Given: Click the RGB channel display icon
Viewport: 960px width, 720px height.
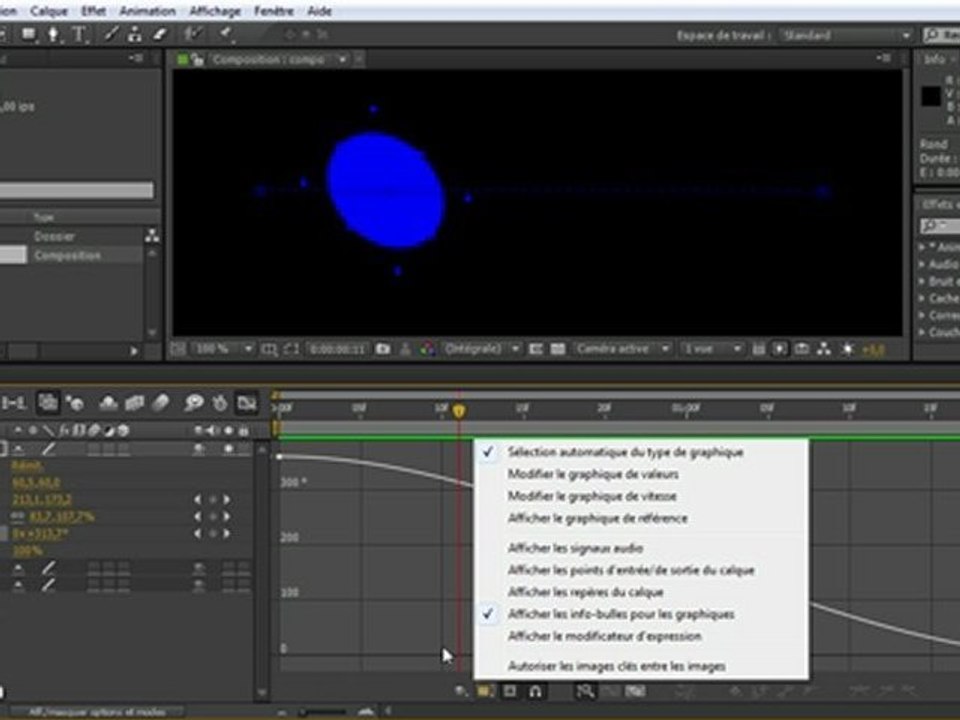Looking at the screenshot, I should pos(427,349).
